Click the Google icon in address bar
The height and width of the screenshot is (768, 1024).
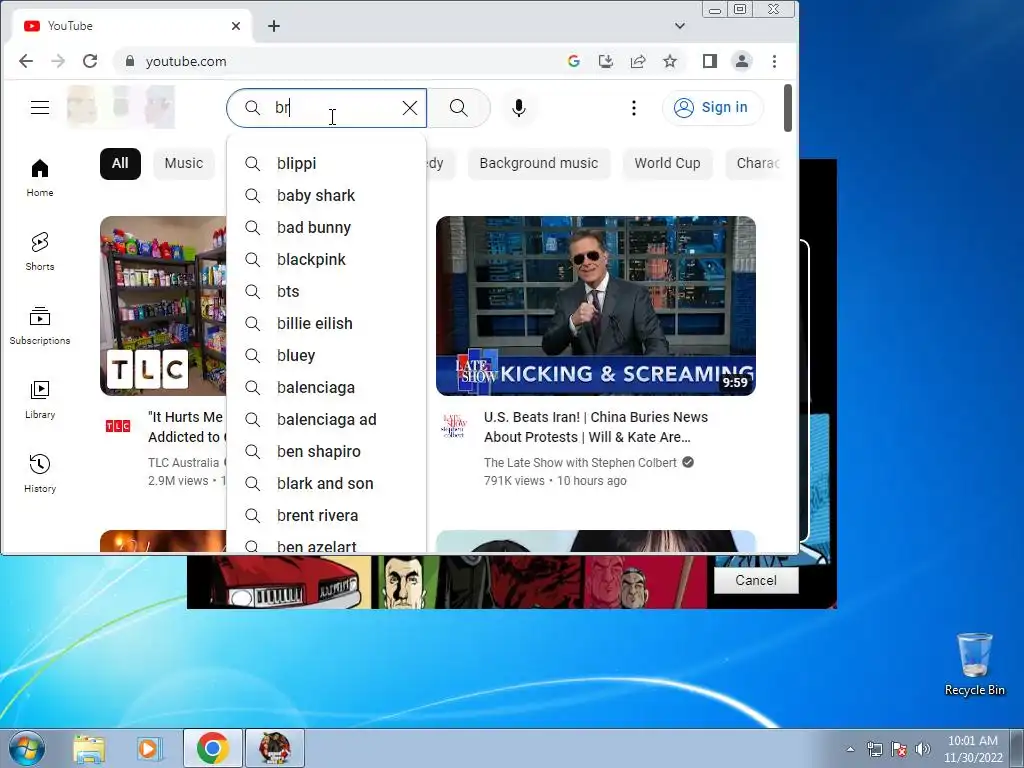[573, 61]
